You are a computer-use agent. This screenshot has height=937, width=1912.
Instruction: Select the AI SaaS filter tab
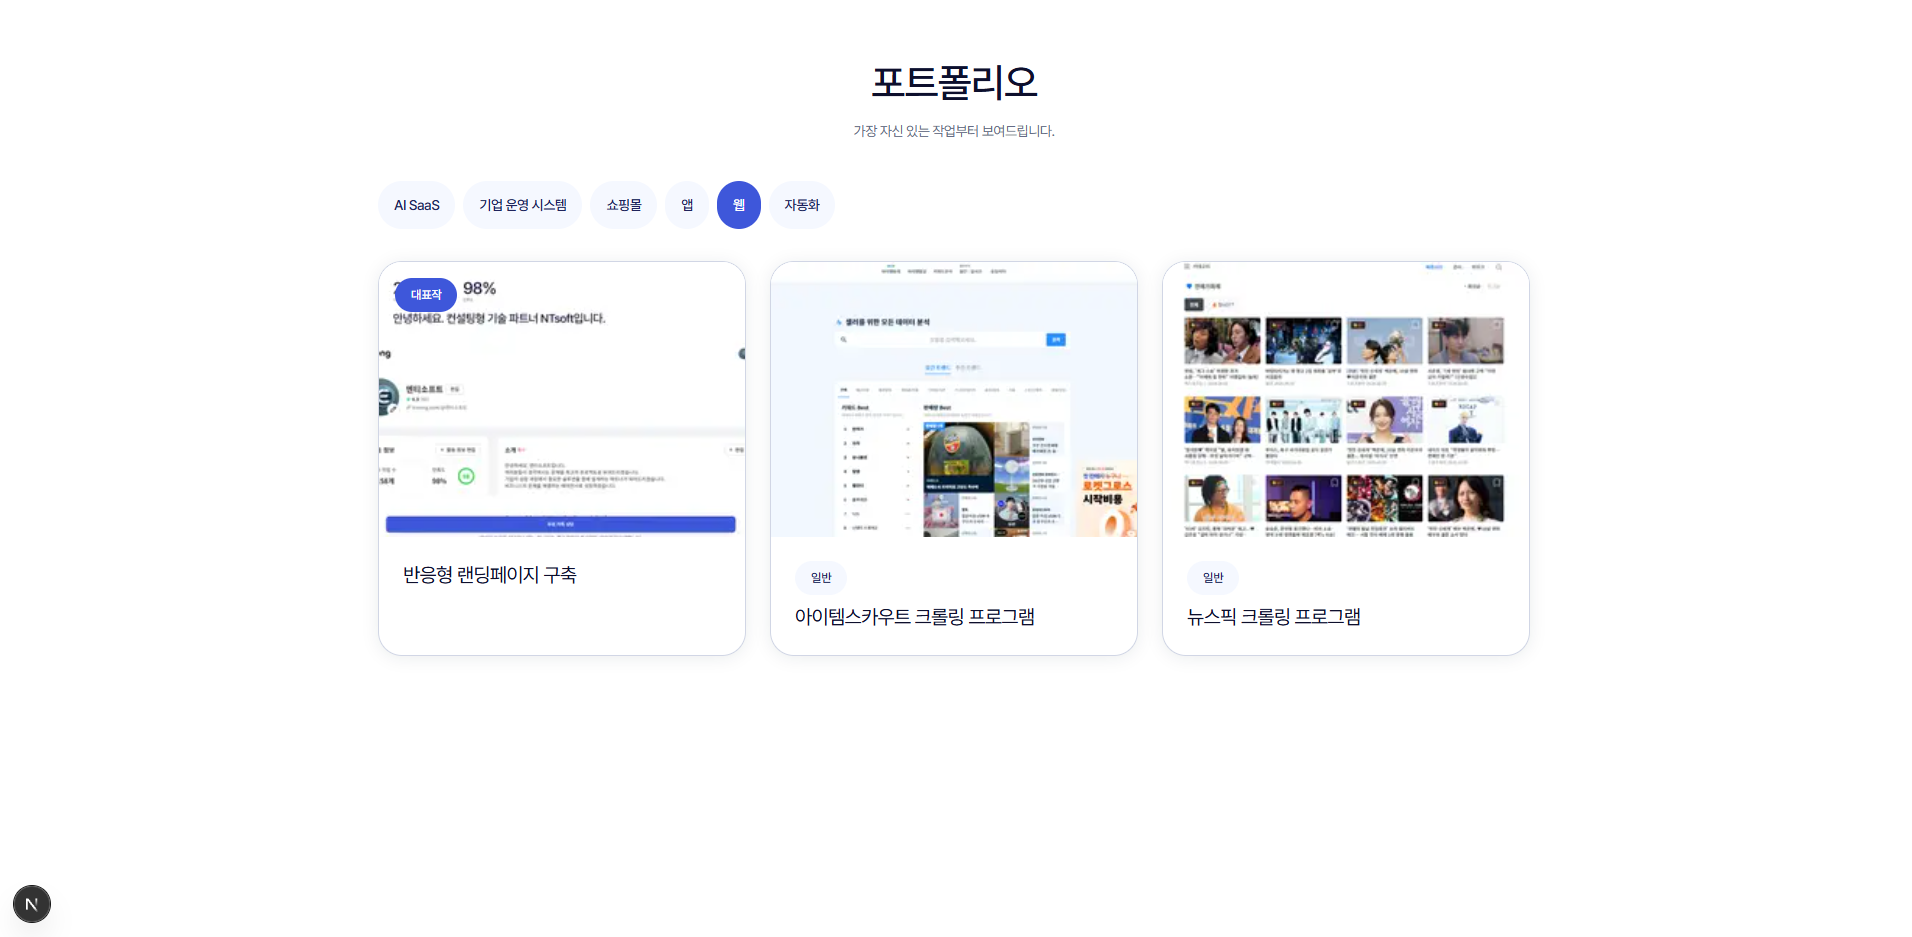point(417,205)
